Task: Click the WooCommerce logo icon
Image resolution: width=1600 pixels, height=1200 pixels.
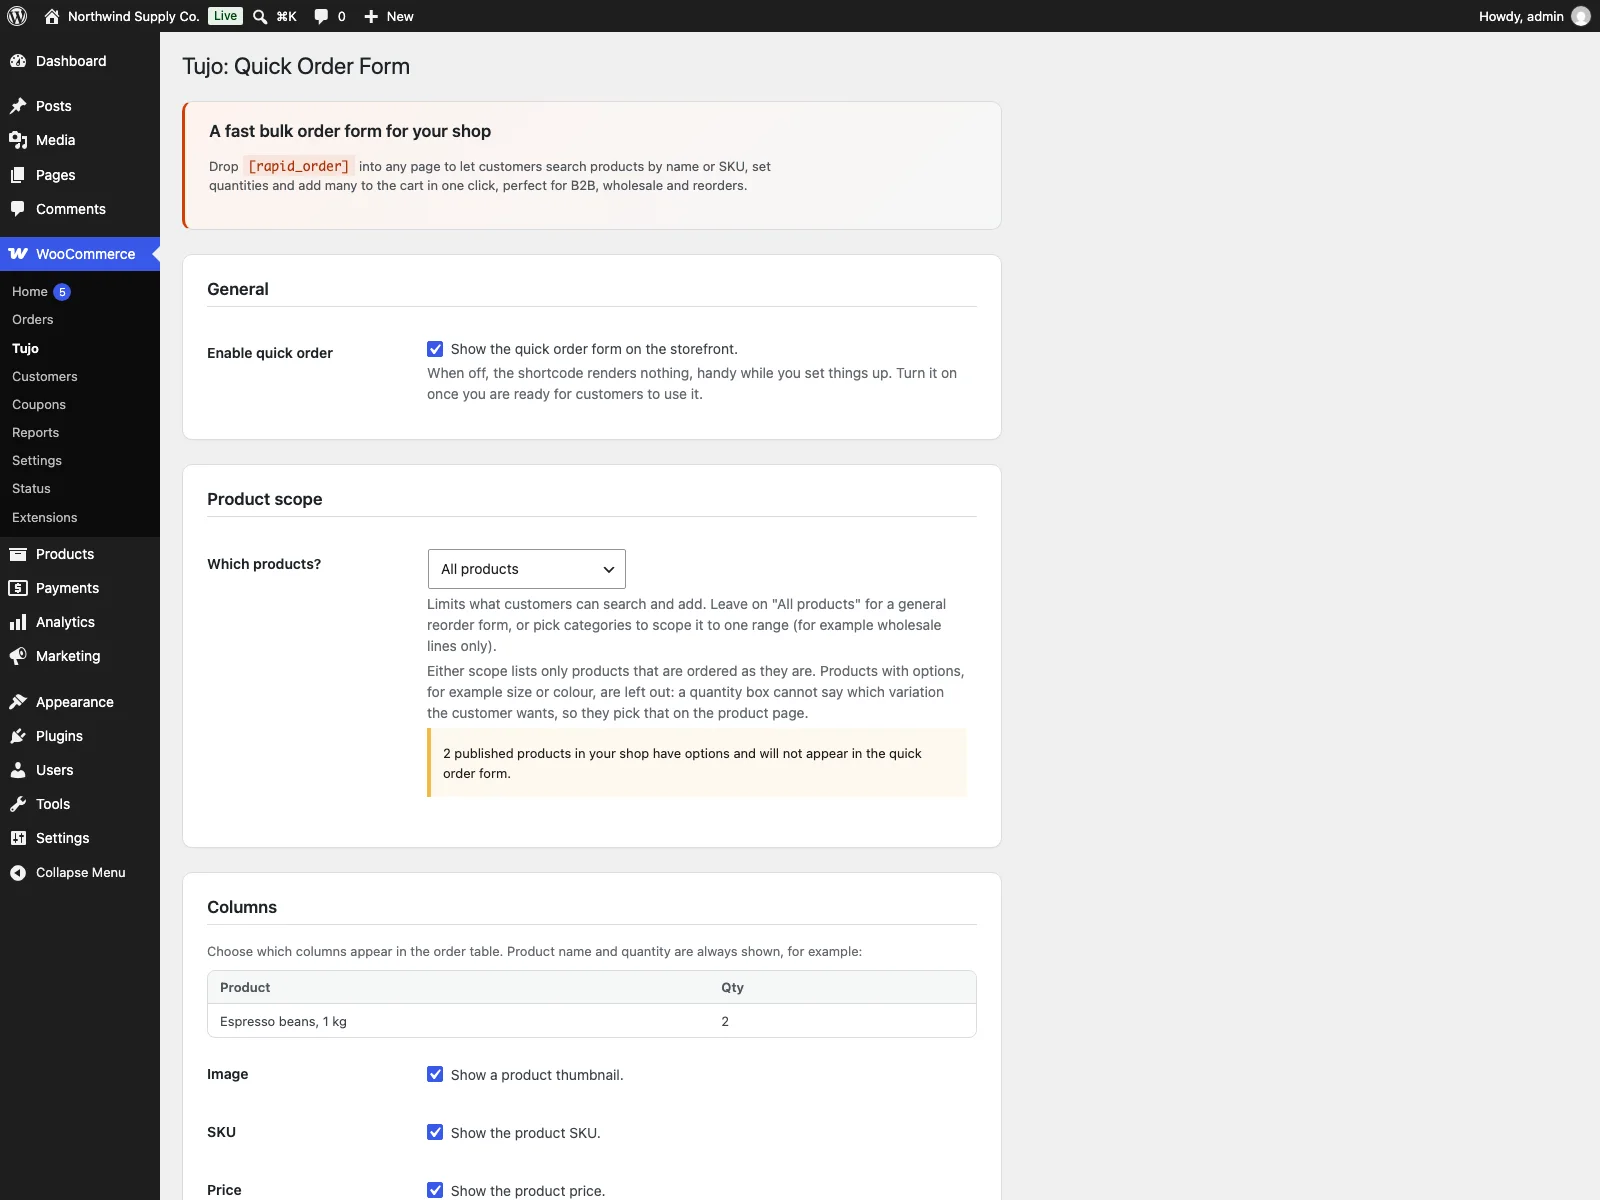Action: [18, 254]
